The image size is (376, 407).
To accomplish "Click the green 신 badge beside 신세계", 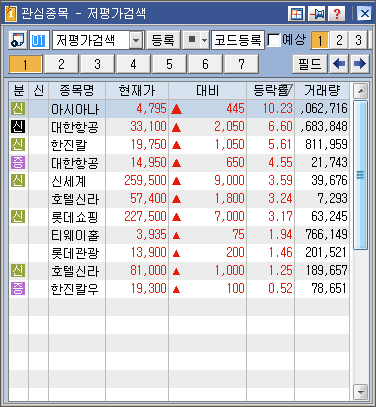I will [18, 180].
